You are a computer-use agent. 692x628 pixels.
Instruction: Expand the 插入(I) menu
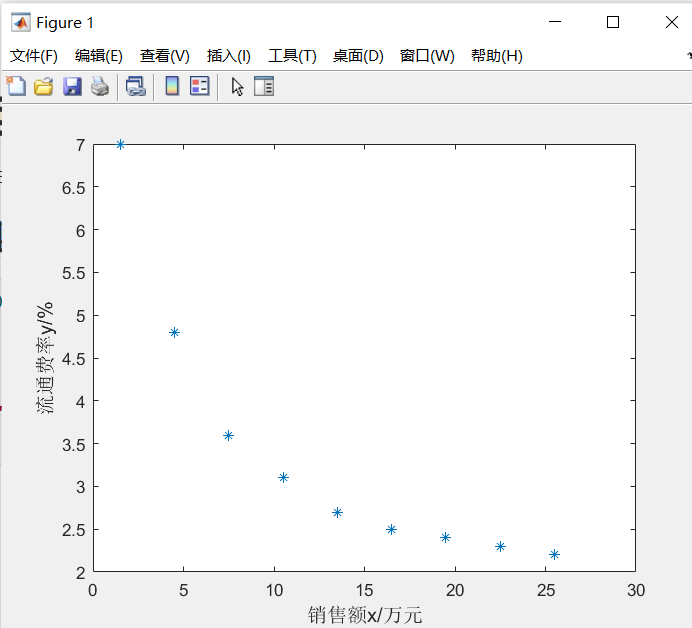coord(229,56)
